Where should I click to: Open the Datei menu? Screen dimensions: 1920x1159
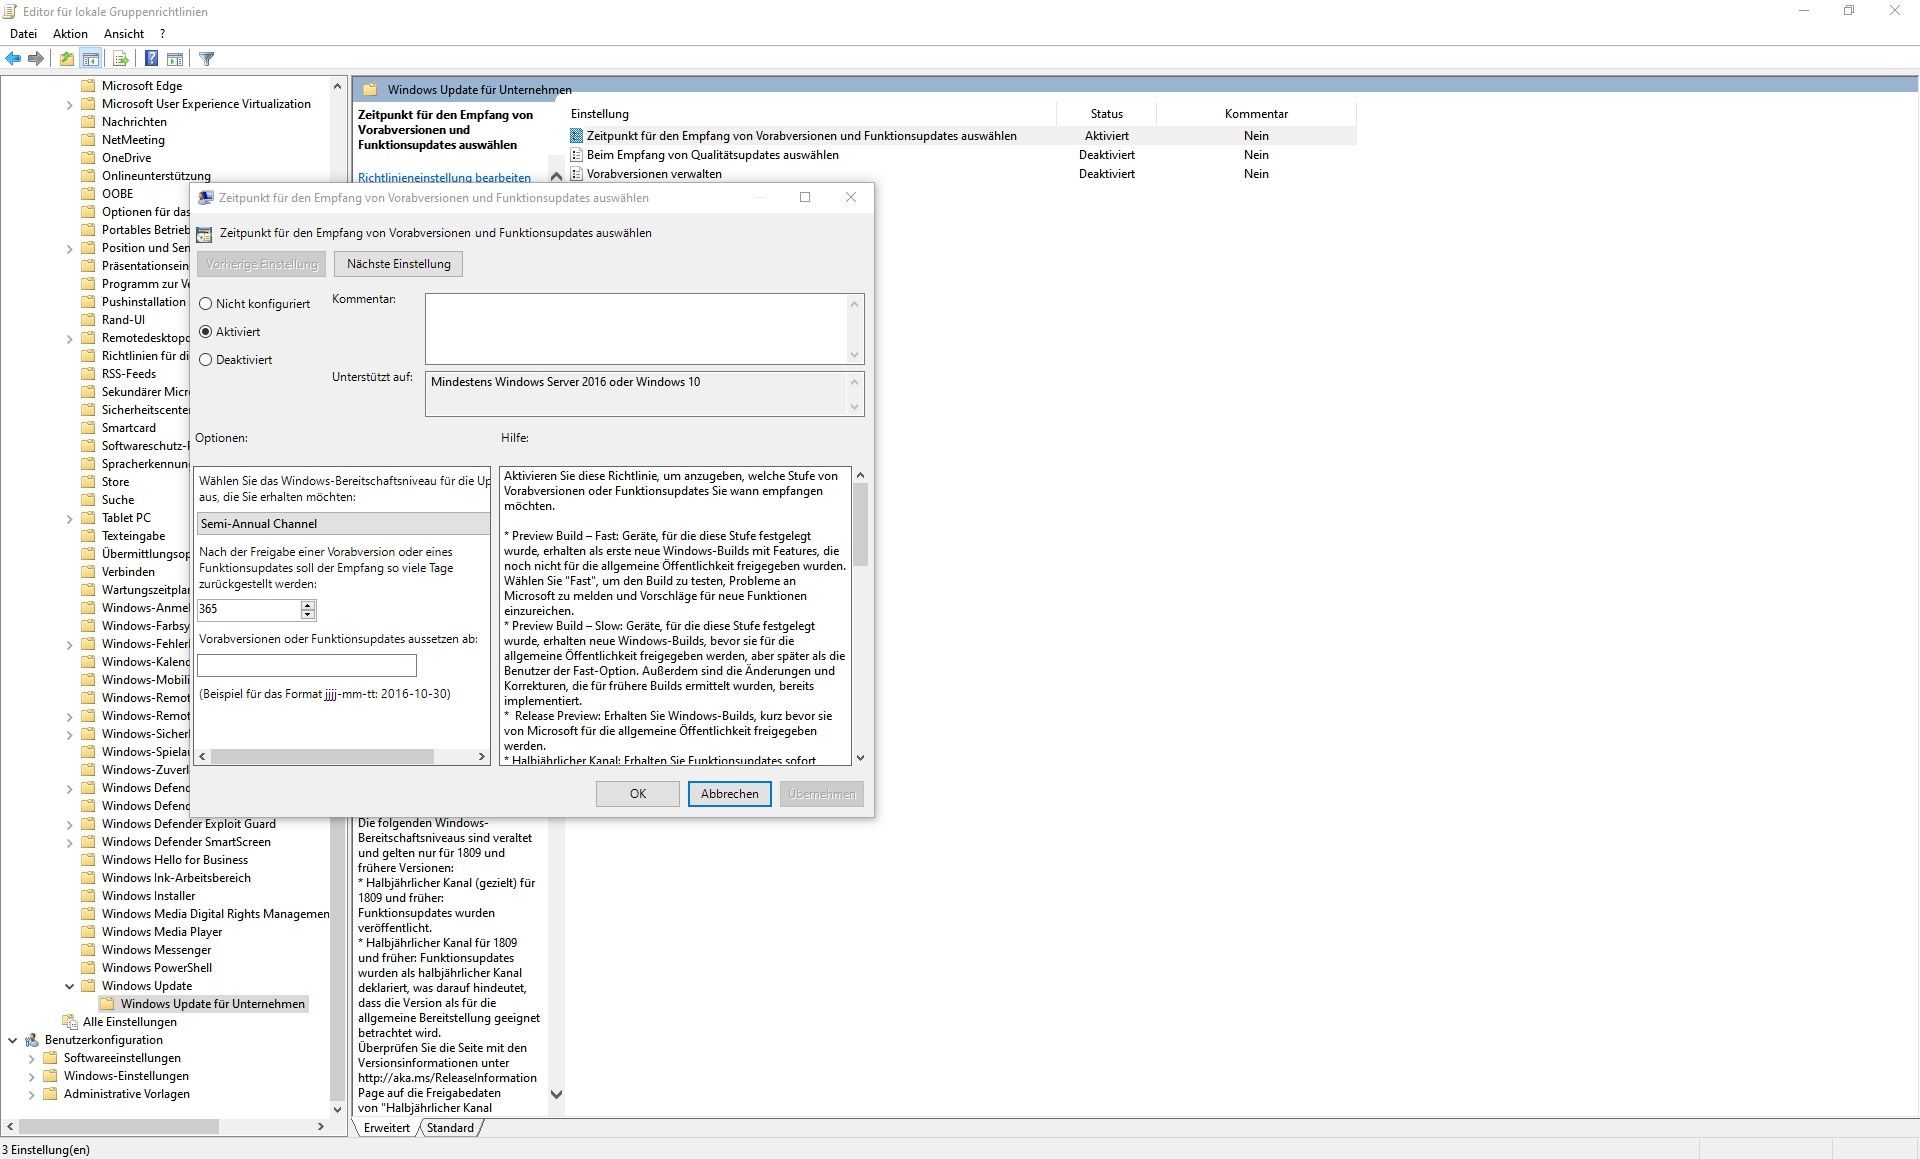(x=23, y=34)
